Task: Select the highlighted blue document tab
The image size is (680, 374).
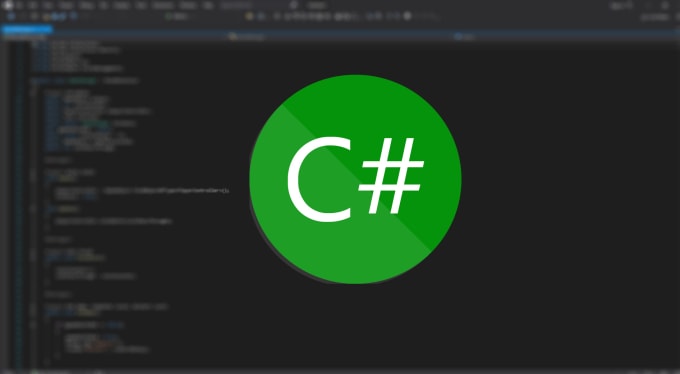Action: point(27,30)
